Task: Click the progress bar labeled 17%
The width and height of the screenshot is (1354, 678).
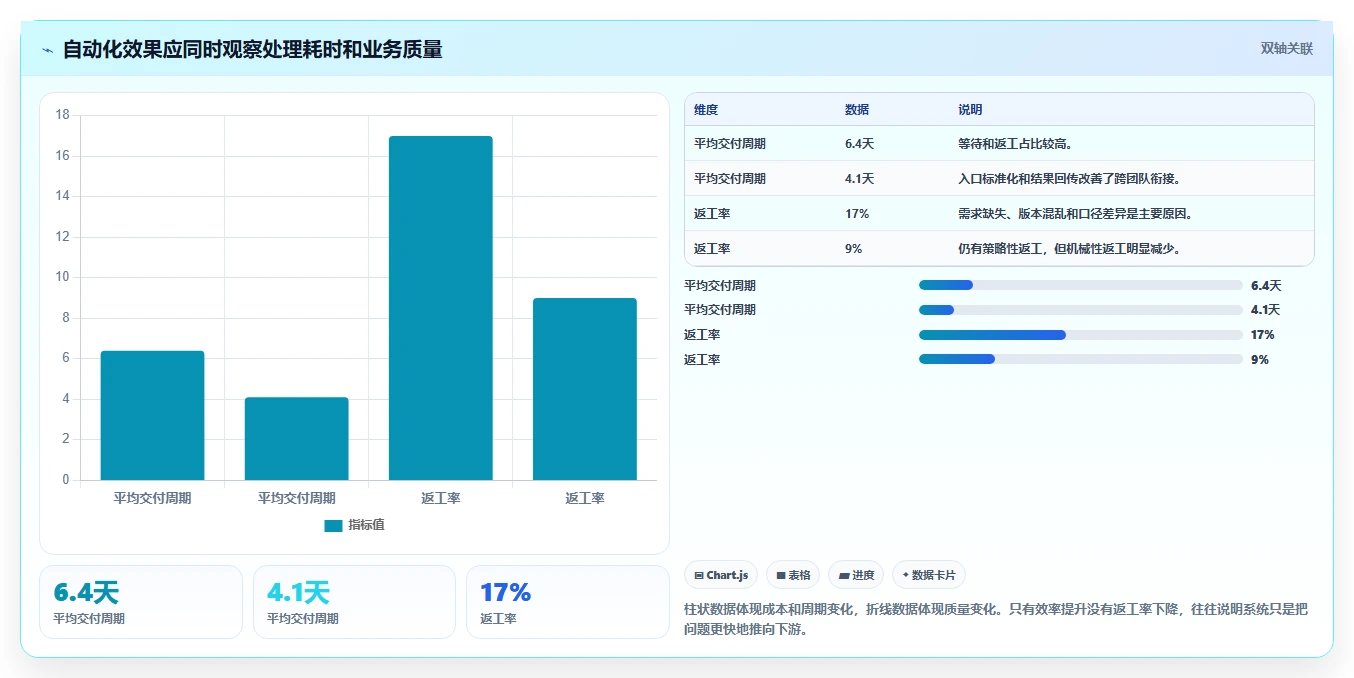Action: (x=1080, y=335)
